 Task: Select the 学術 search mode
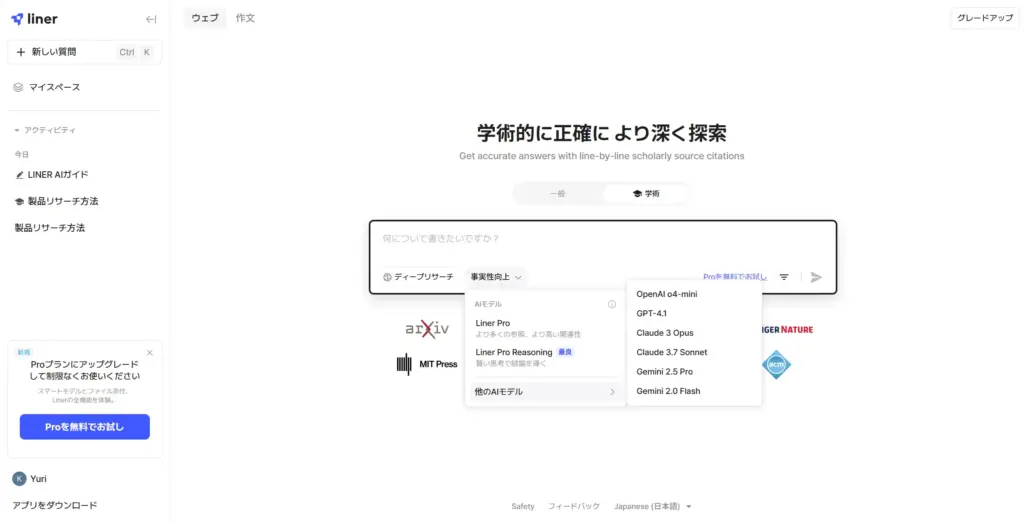pyautogui.click(x=645, y=194)
